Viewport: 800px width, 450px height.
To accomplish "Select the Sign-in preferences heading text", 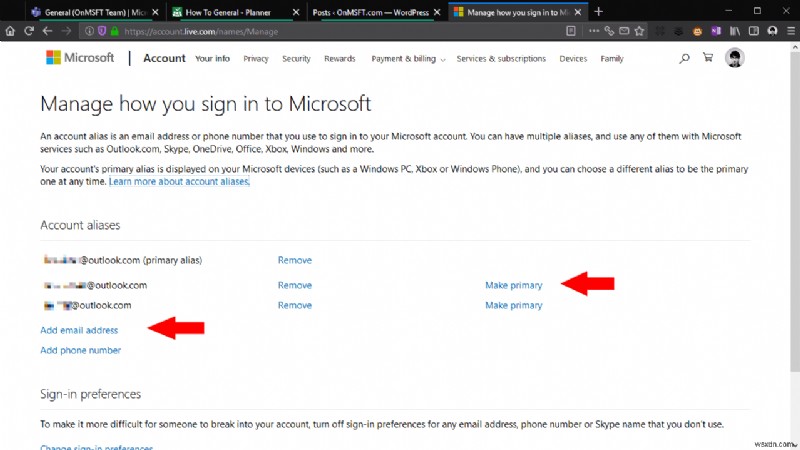I will point(90,394).
